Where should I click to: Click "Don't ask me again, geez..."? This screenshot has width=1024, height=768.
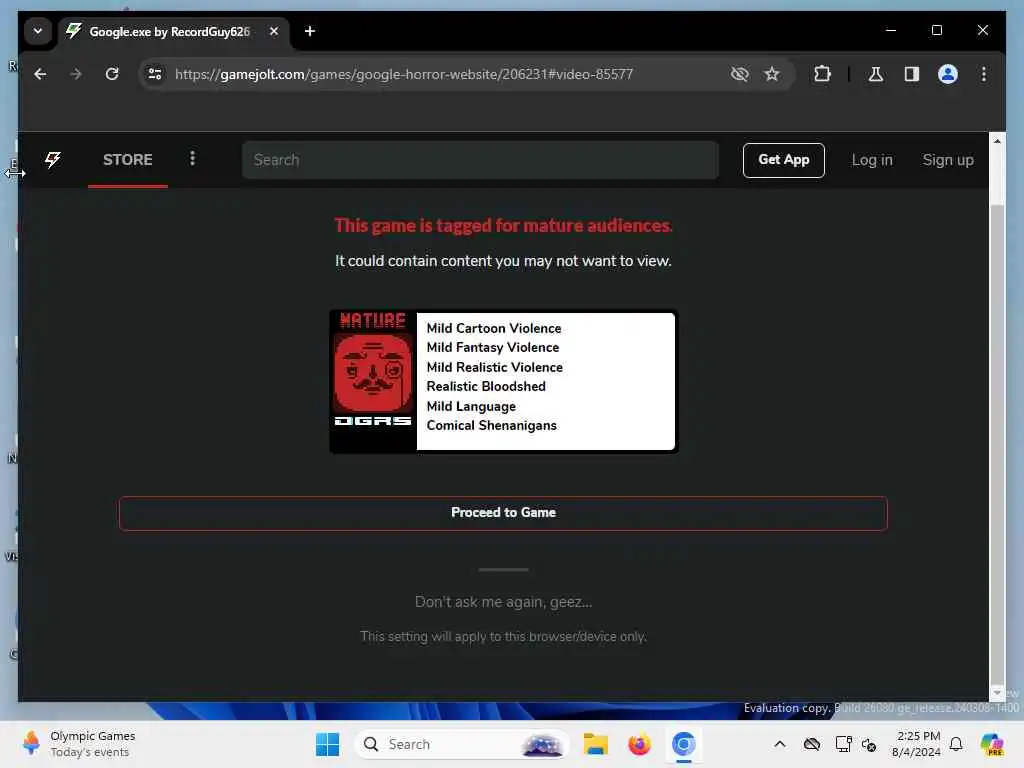503,601
